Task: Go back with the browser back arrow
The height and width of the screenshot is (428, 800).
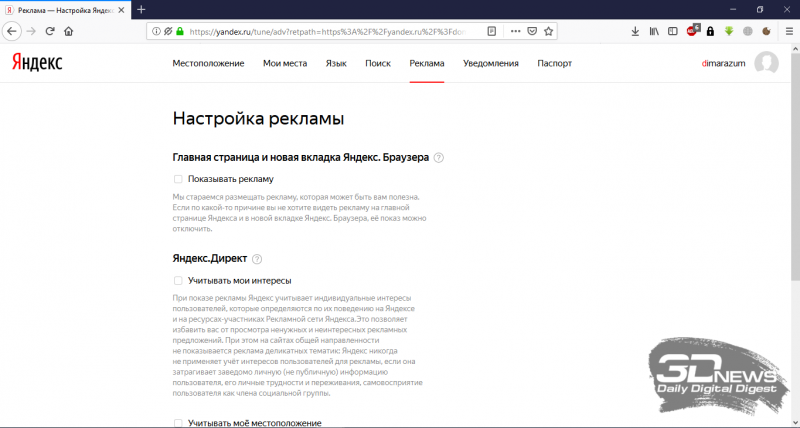Action: tap(11, 31)
